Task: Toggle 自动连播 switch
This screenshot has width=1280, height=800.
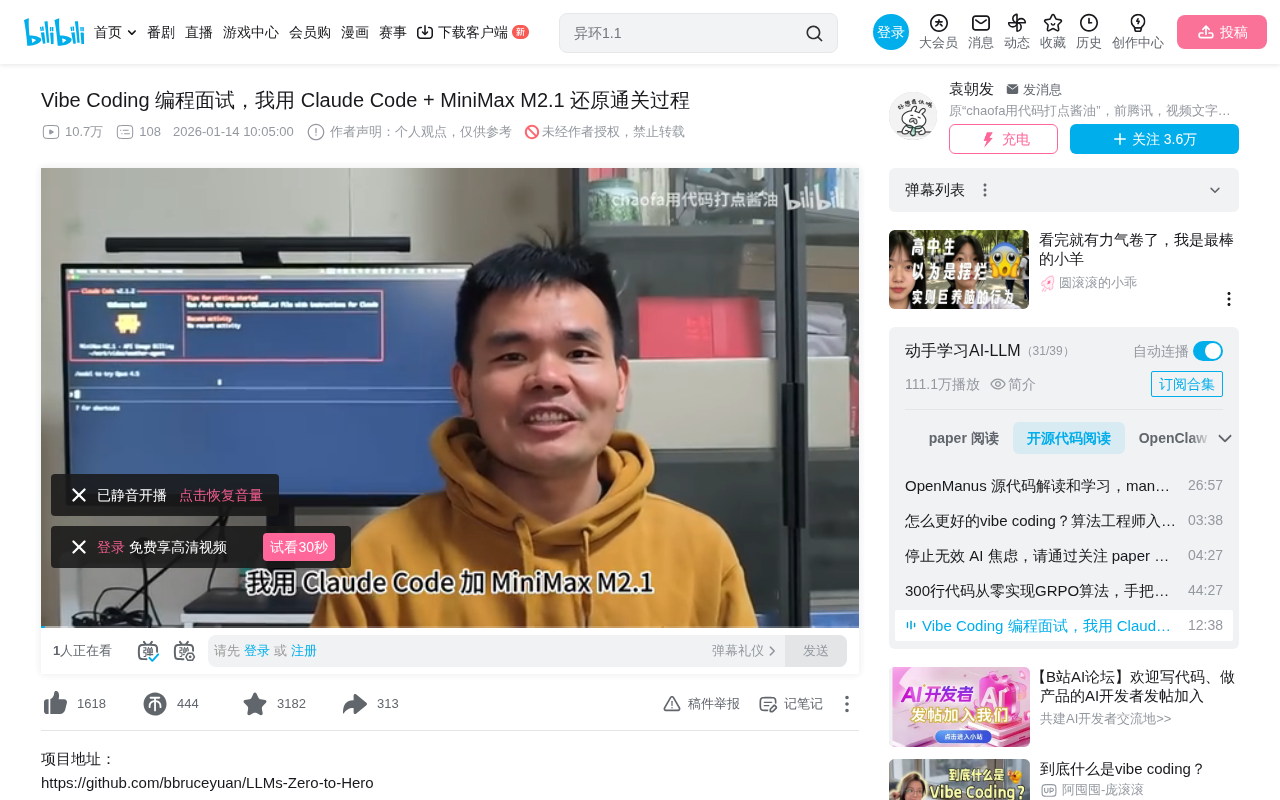Action: (1208, 351)
